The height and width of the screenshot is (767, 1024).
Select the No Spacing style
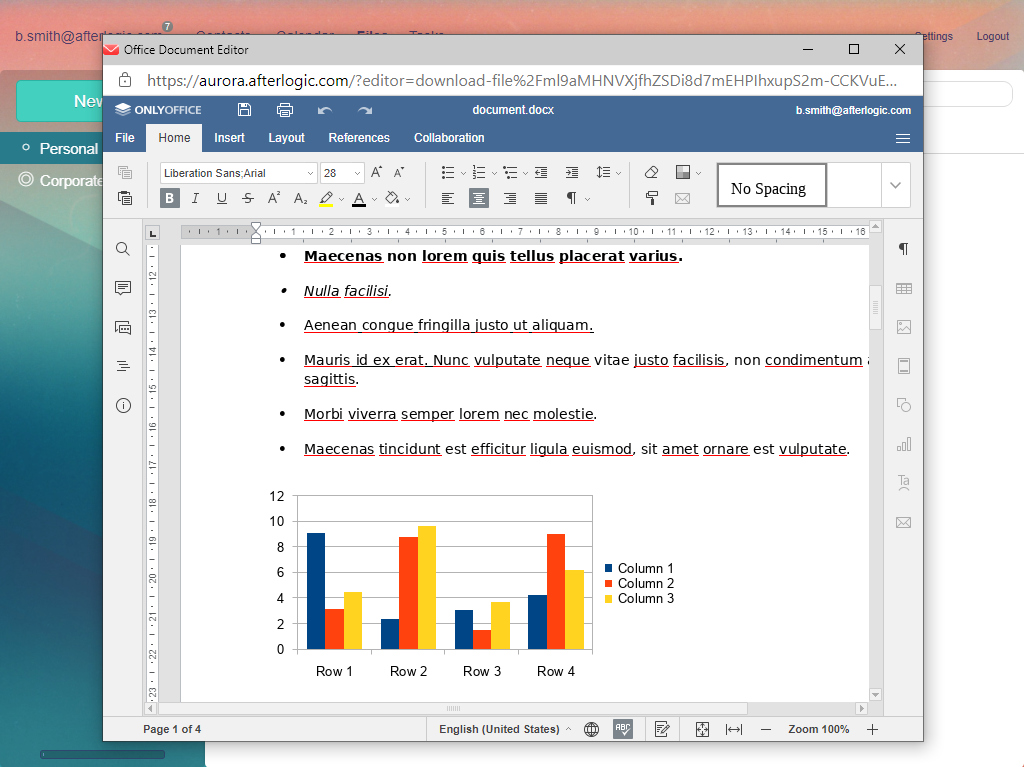pyautogui.click(x=771, y=186)
